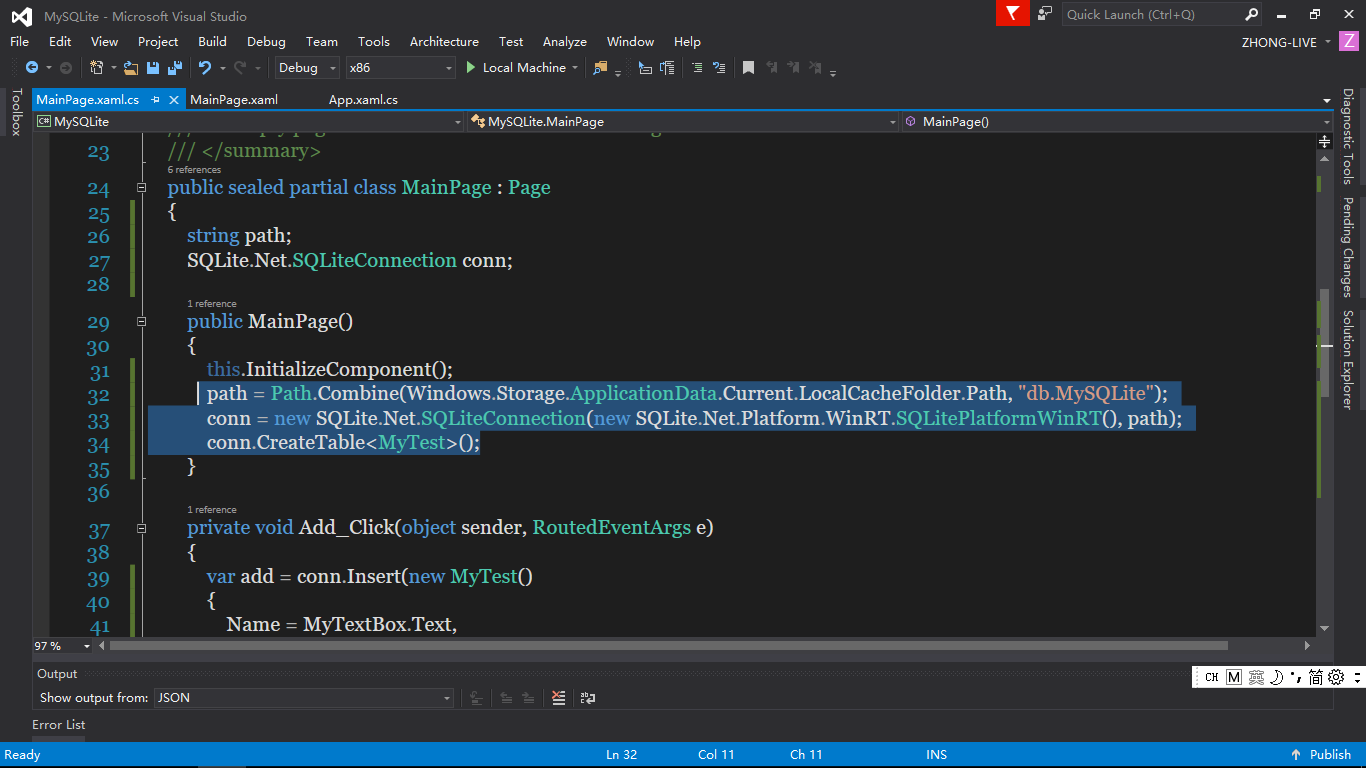The image size is (1366, 768).
Task: Switch to the Error List tab
Action: pos(59,725)
